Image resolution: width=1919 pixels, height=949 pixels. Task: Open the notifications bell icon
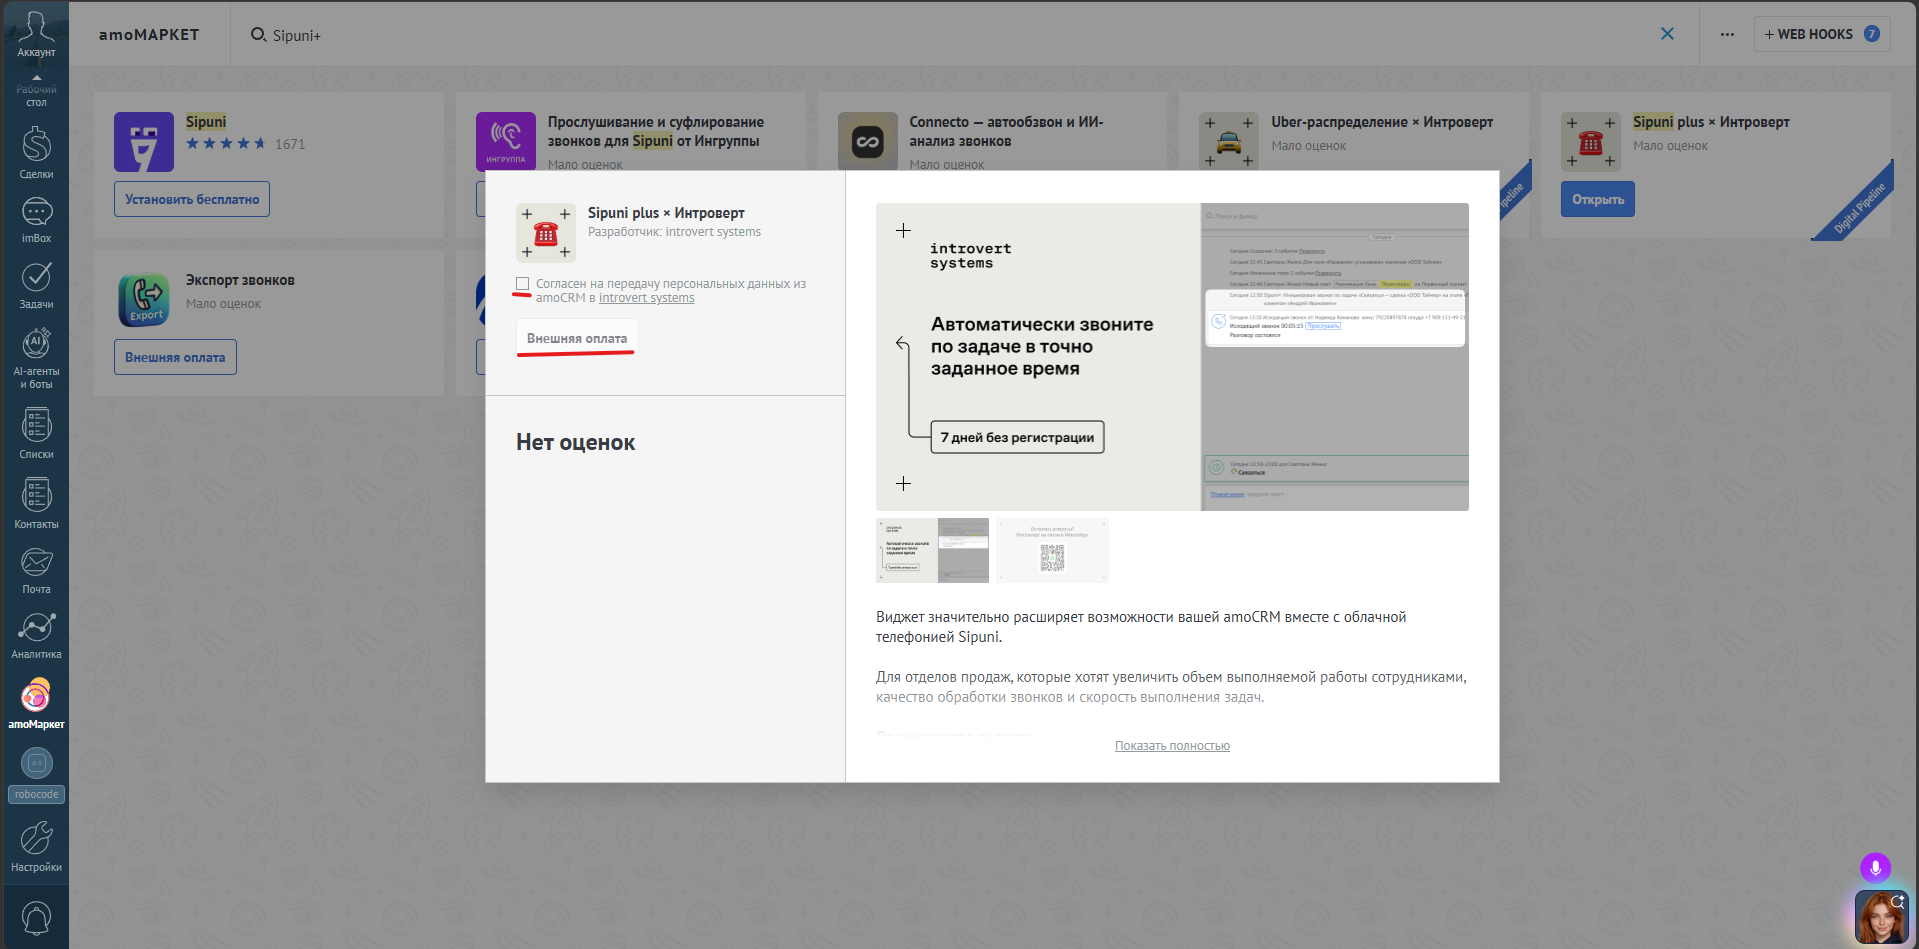pyautogui.click(x=36, y=918)
